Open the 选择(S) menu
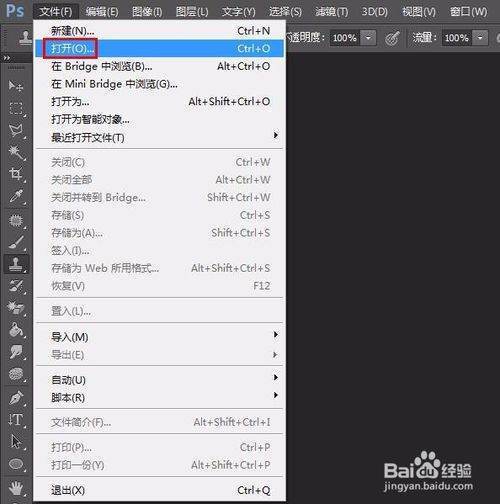The width and height of the screenshot is (500, 504). coord(285,12)
